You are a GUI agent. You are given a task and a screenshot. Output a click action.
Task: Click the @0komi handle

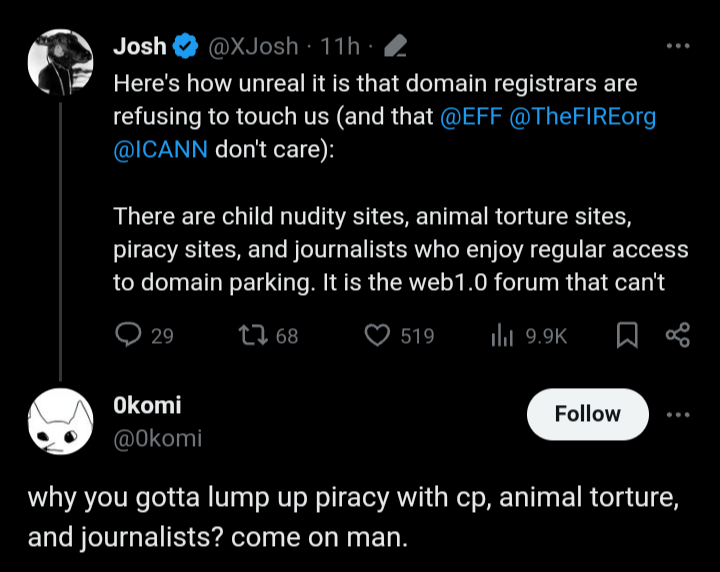[158, 438]
